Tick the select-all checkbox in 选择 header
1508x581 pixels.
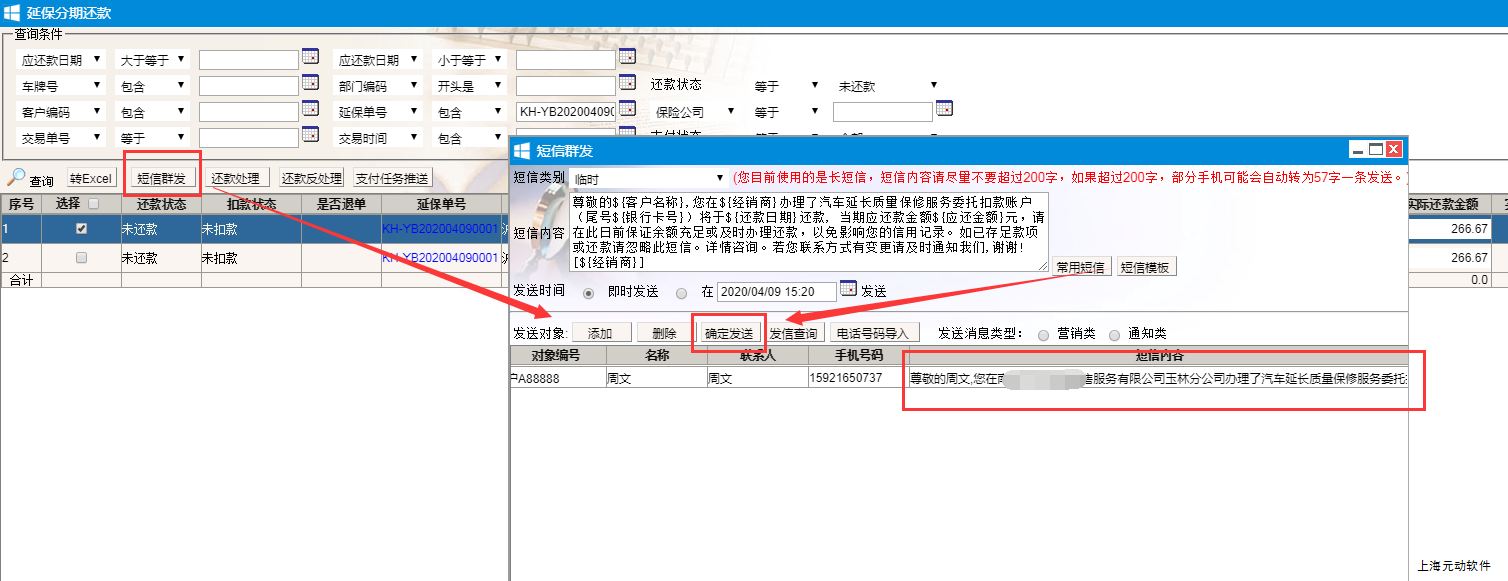pos(94,204)
